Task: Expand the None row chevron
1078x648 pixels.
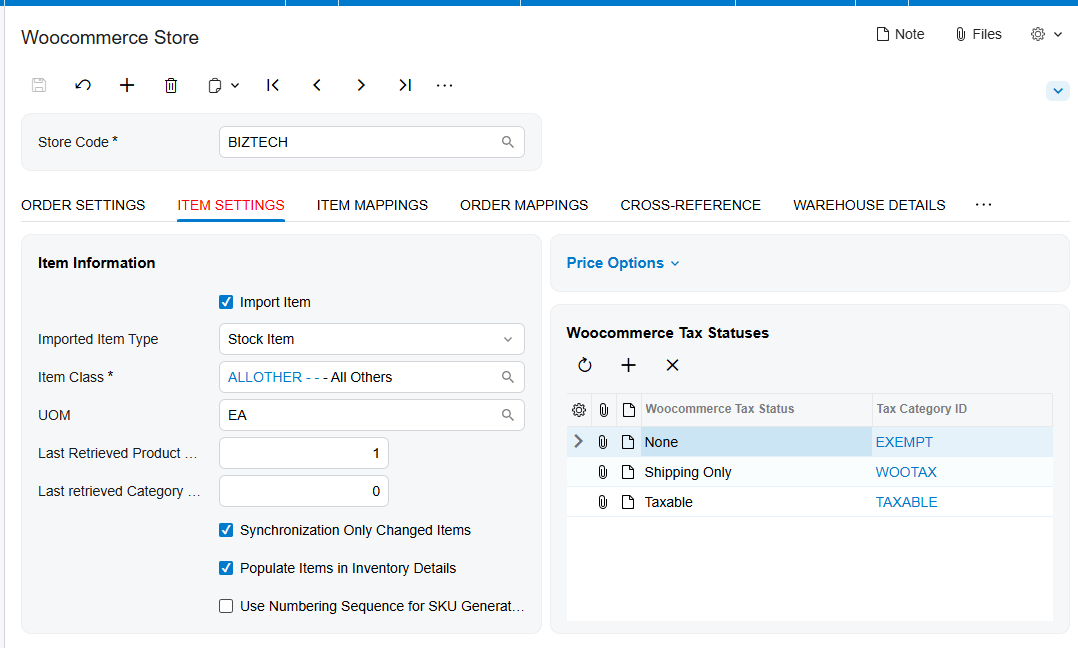Action: tap(578, 442)
